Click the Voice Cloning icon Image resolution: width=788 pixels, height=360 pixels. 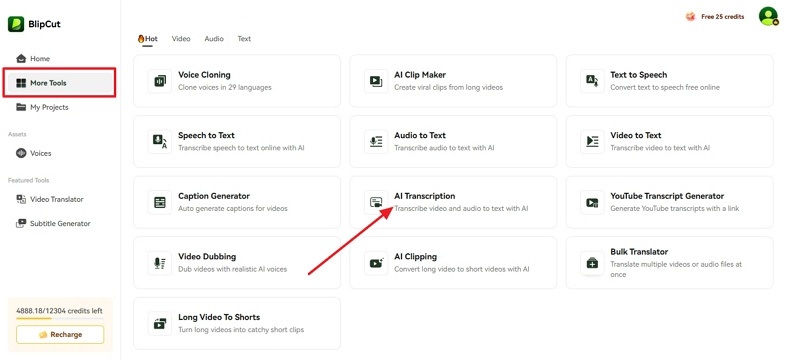160,81
